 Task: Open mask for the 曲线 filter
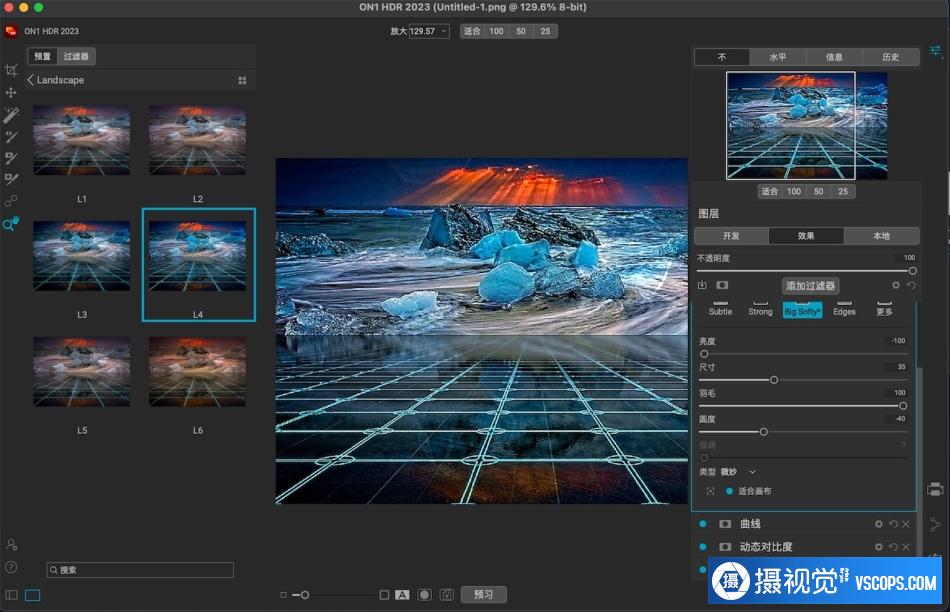point(725,524)
